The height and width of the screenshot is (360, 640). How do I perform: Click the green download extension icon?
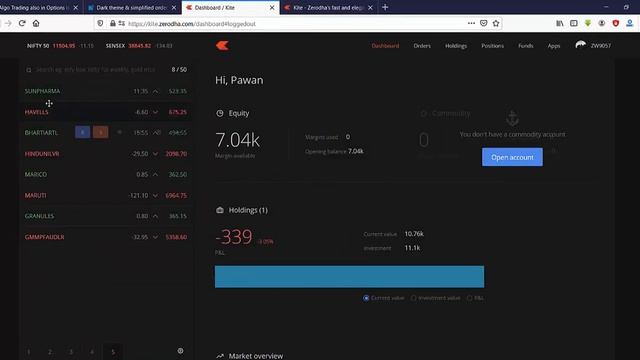click(x=588, y=23)
